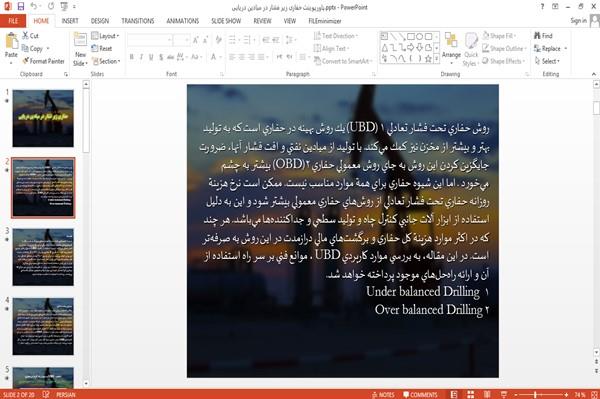600x399 pixels.
Task: Toggle Italic formatting in Font group
Action: coord(141,57)
